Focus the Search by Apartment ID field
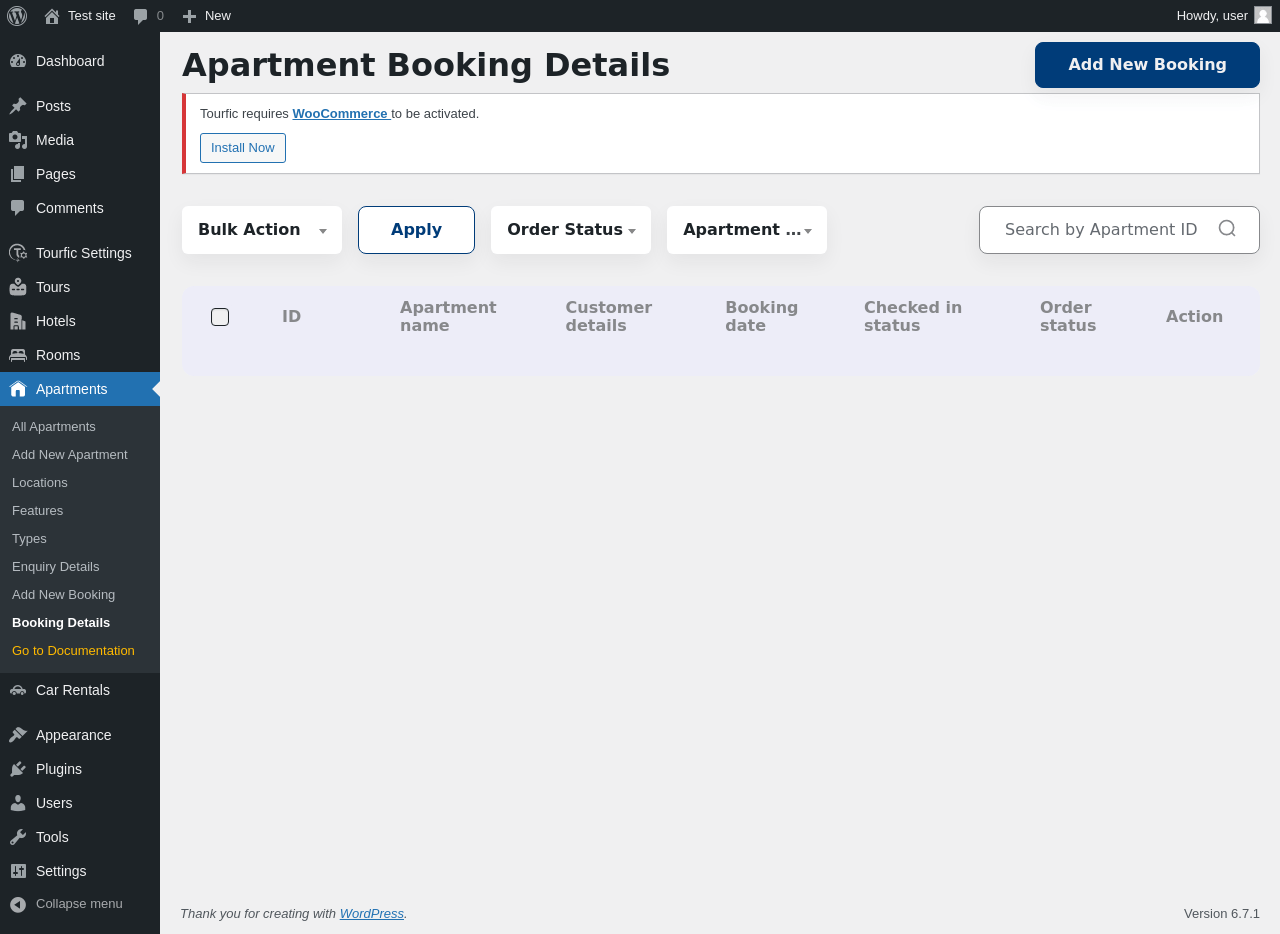1280x934 pixels. click(1100, 230)
